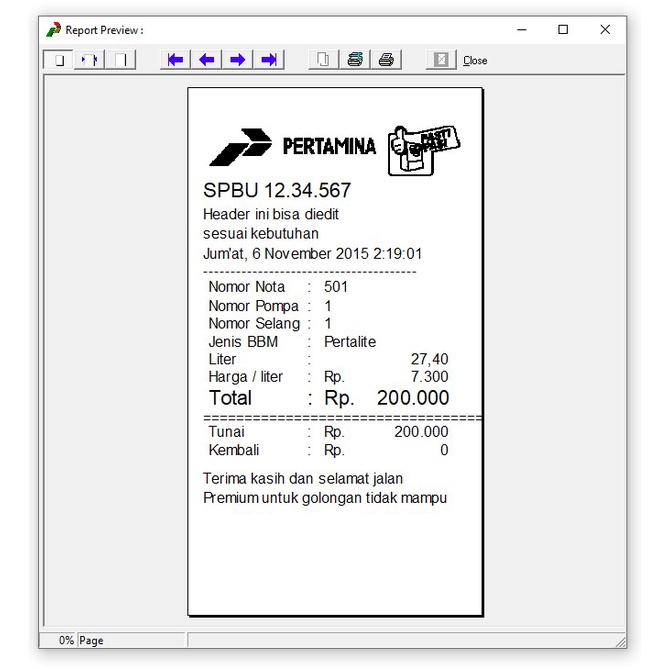Click the 'sesuai kebutuhan' line
669x669 pixels.
coord(261,234)
